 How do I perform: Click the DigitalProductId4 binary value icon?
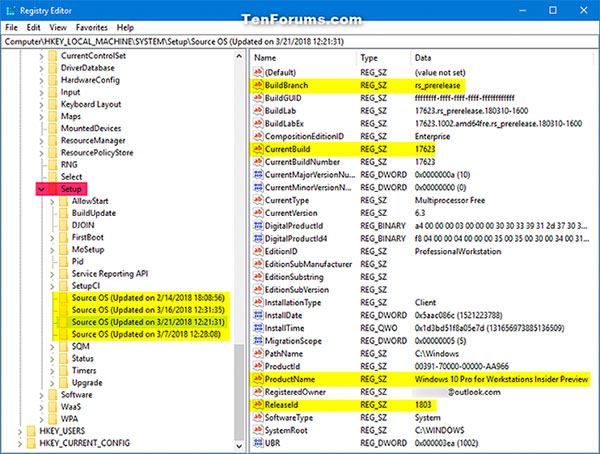click(258, 238)
